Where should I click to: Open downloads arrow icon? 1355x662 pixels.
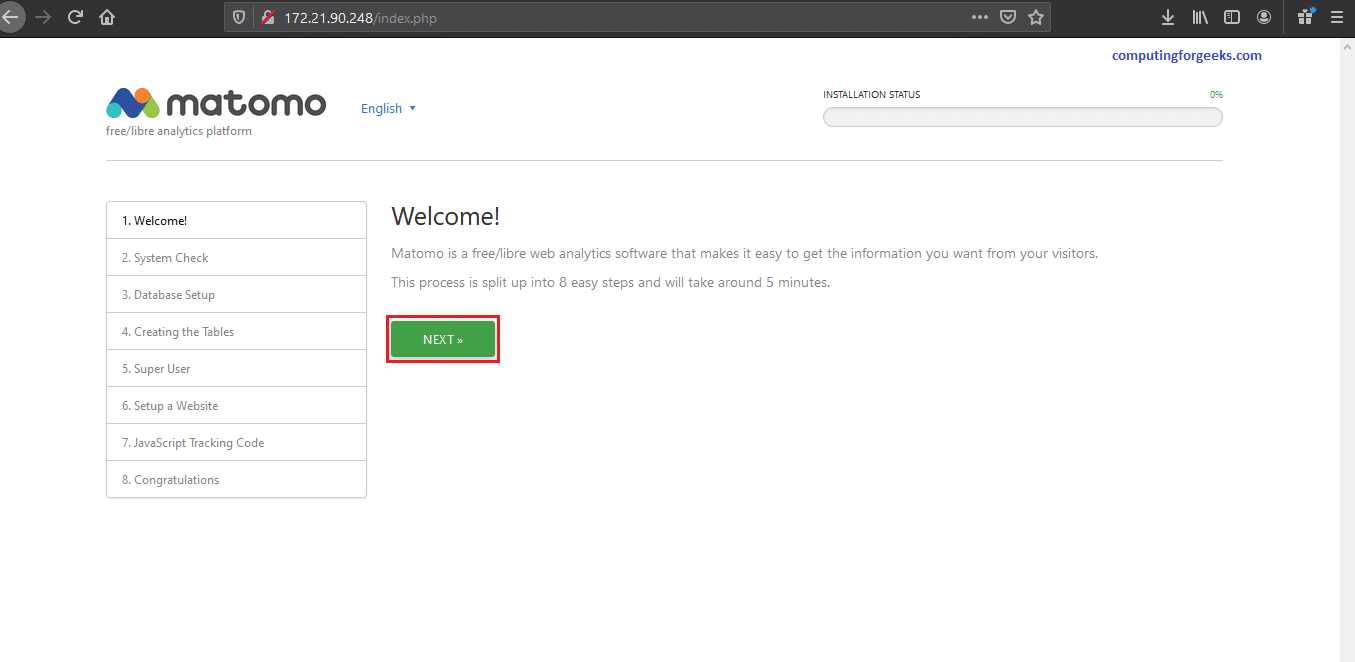pos(1167,17)
